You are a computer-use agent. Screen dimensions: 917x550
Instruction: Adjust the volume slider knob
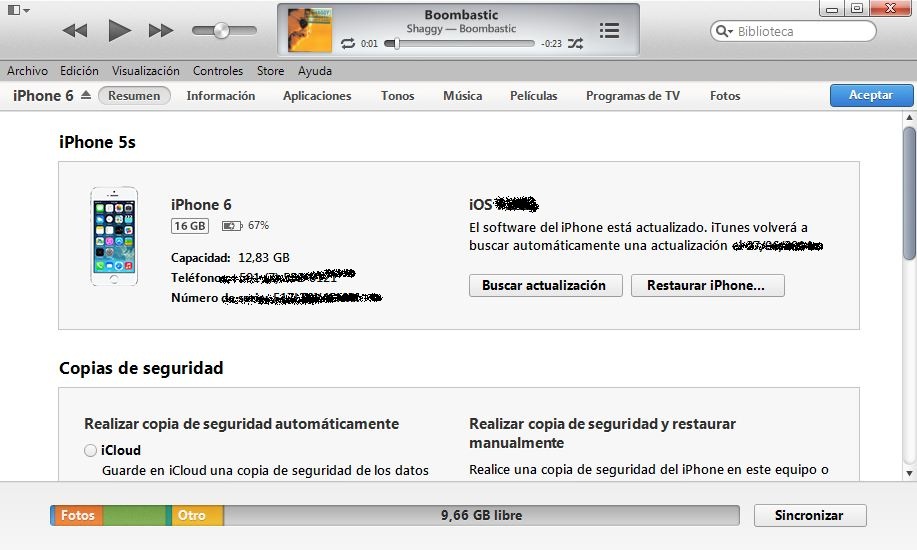coord(221,30)
